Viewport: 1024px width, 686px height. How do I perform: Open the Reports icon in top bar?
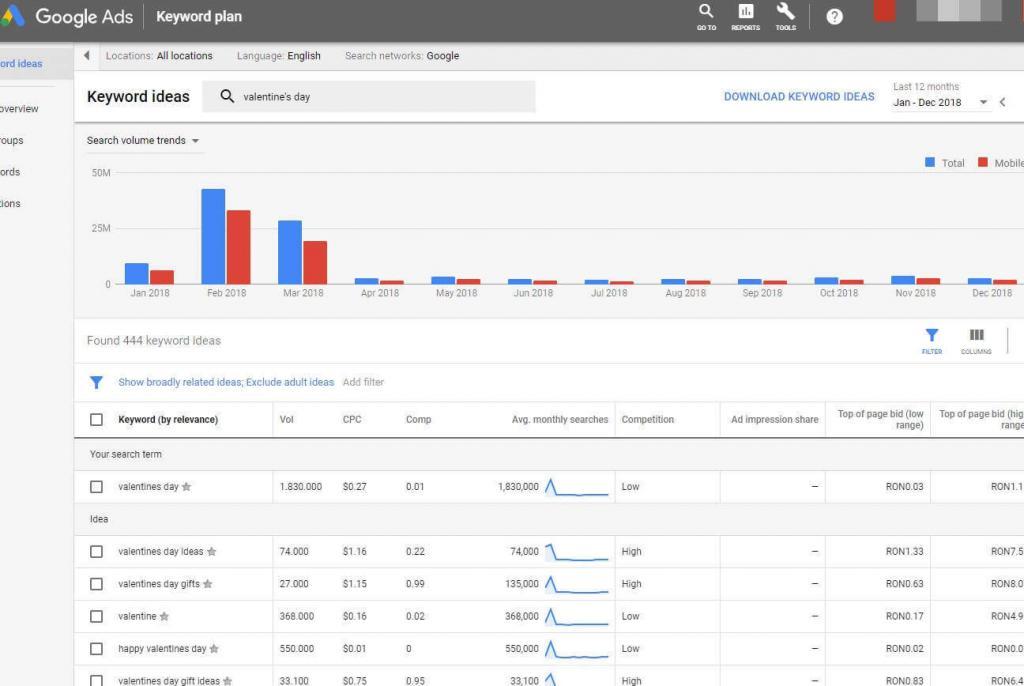tap(745, 16)
